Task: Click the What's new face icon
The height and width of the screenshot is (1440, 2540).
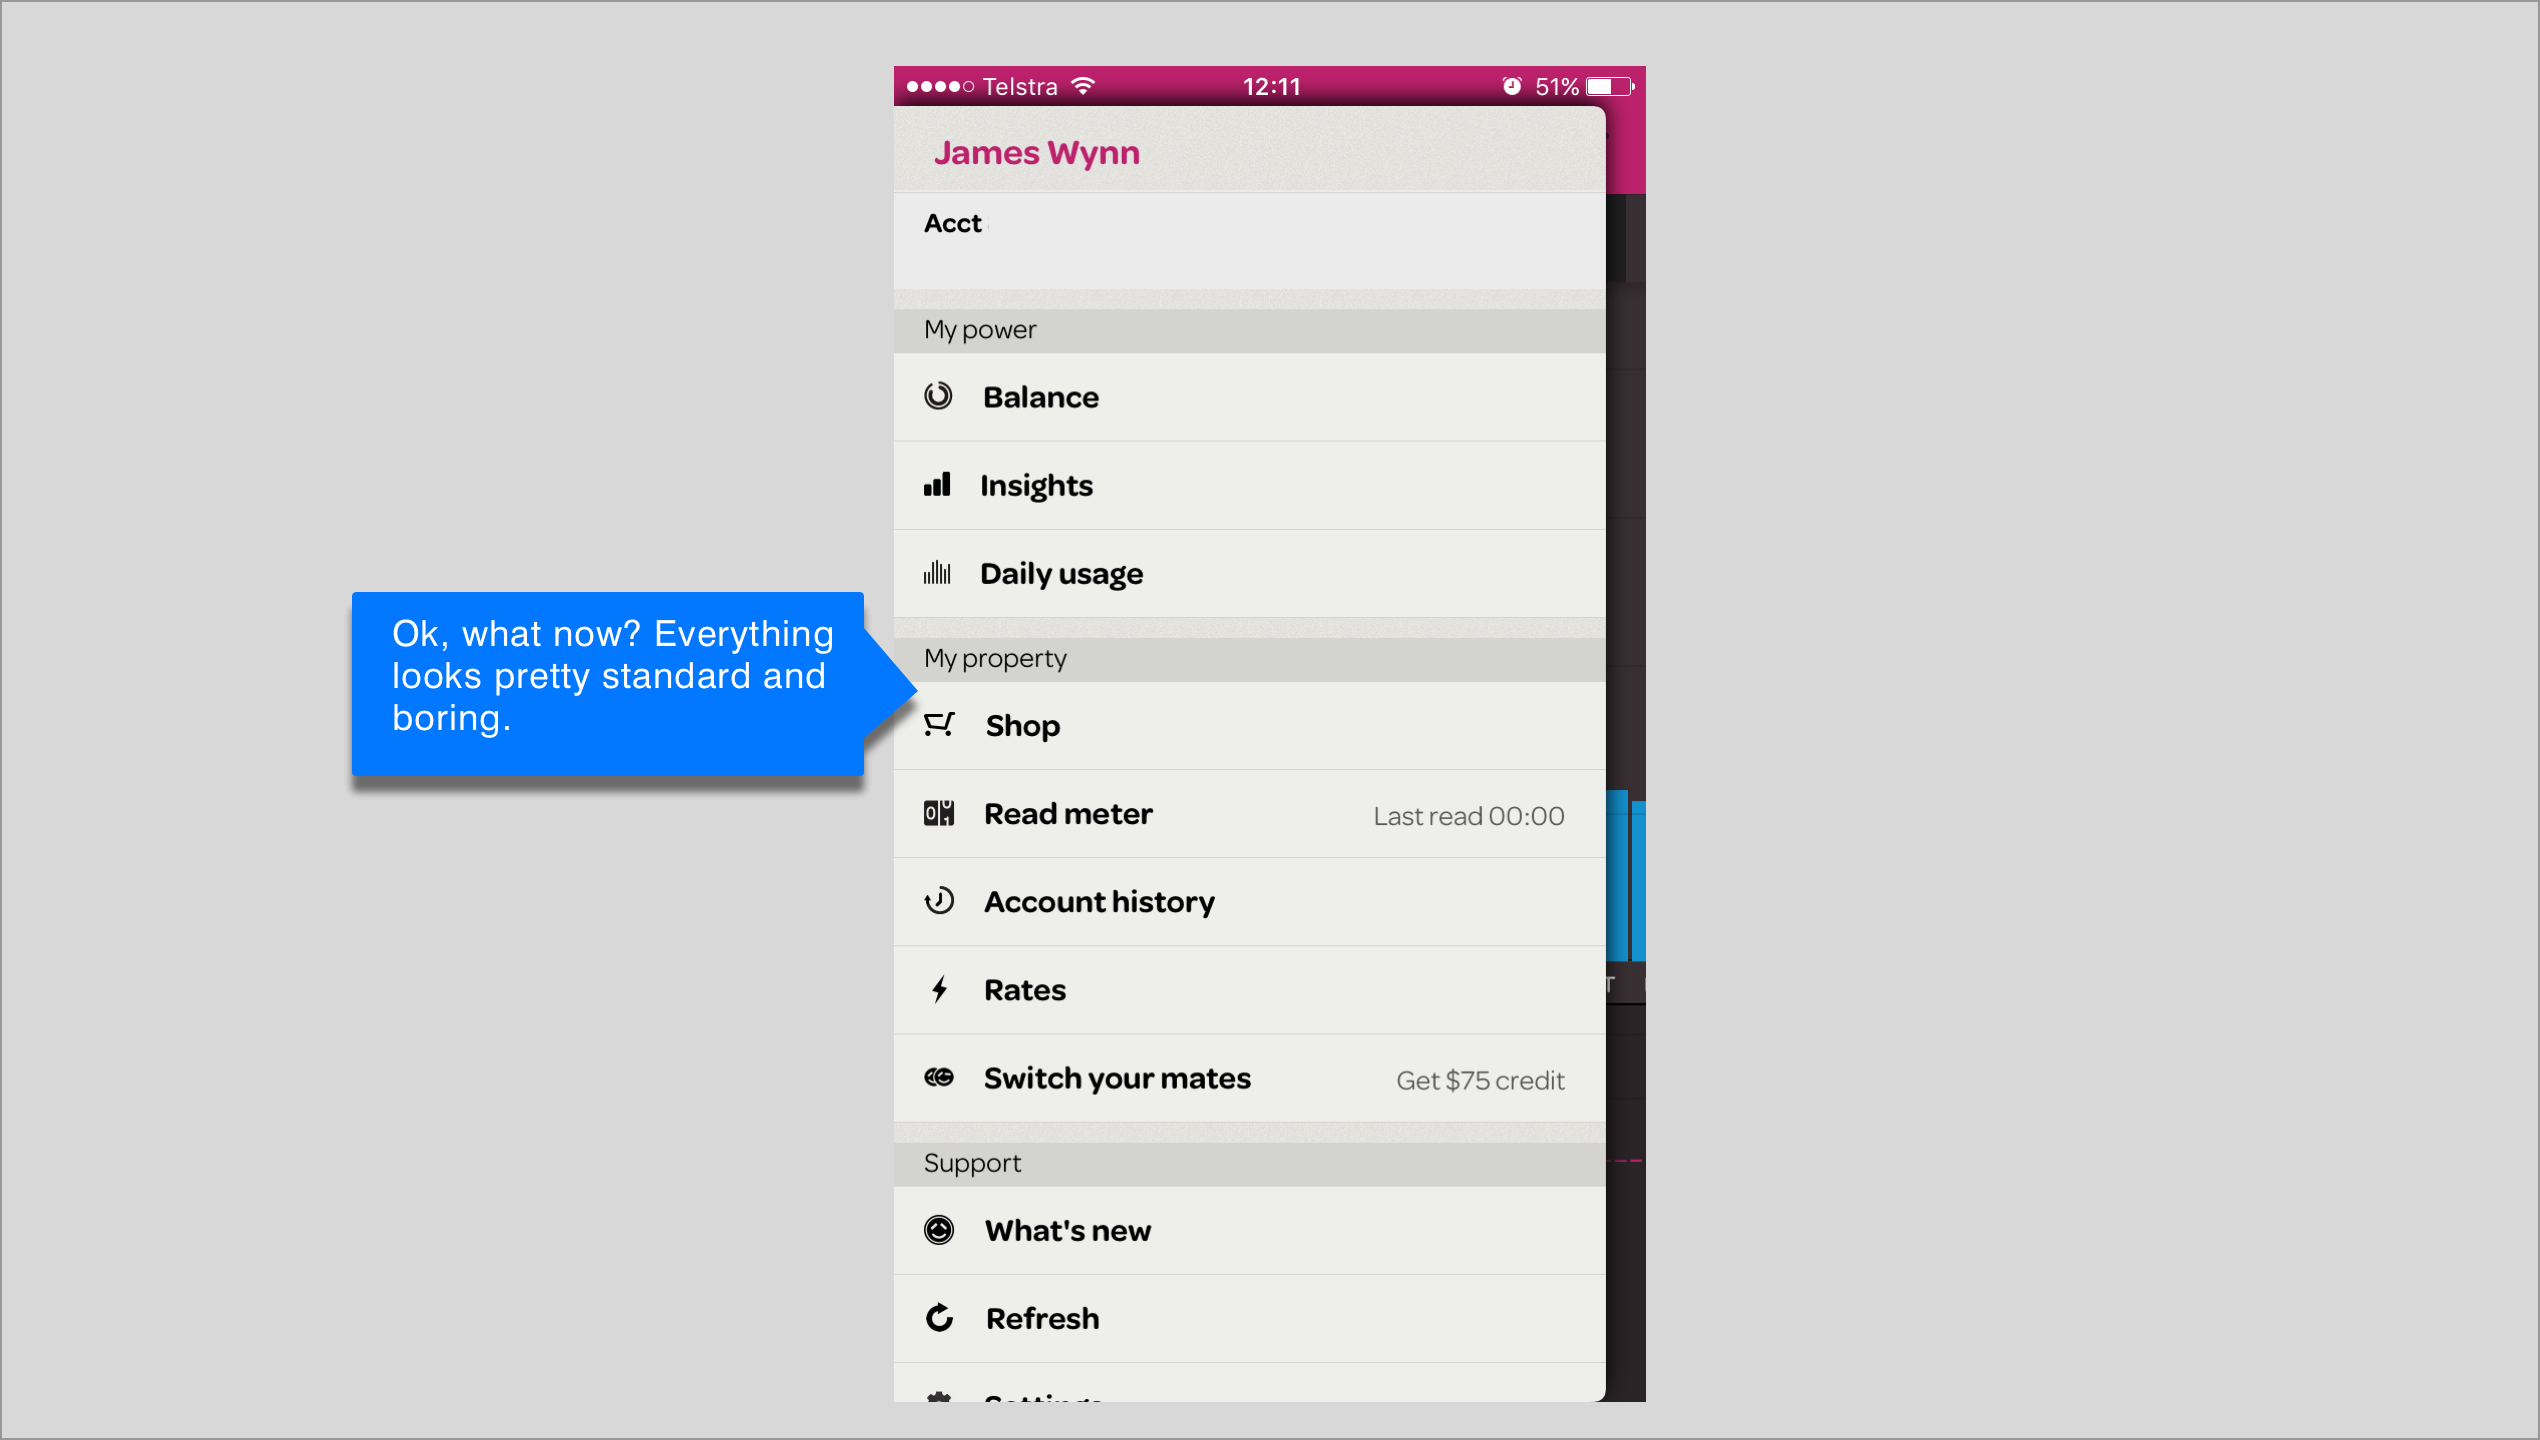Action: point(939,1230)
